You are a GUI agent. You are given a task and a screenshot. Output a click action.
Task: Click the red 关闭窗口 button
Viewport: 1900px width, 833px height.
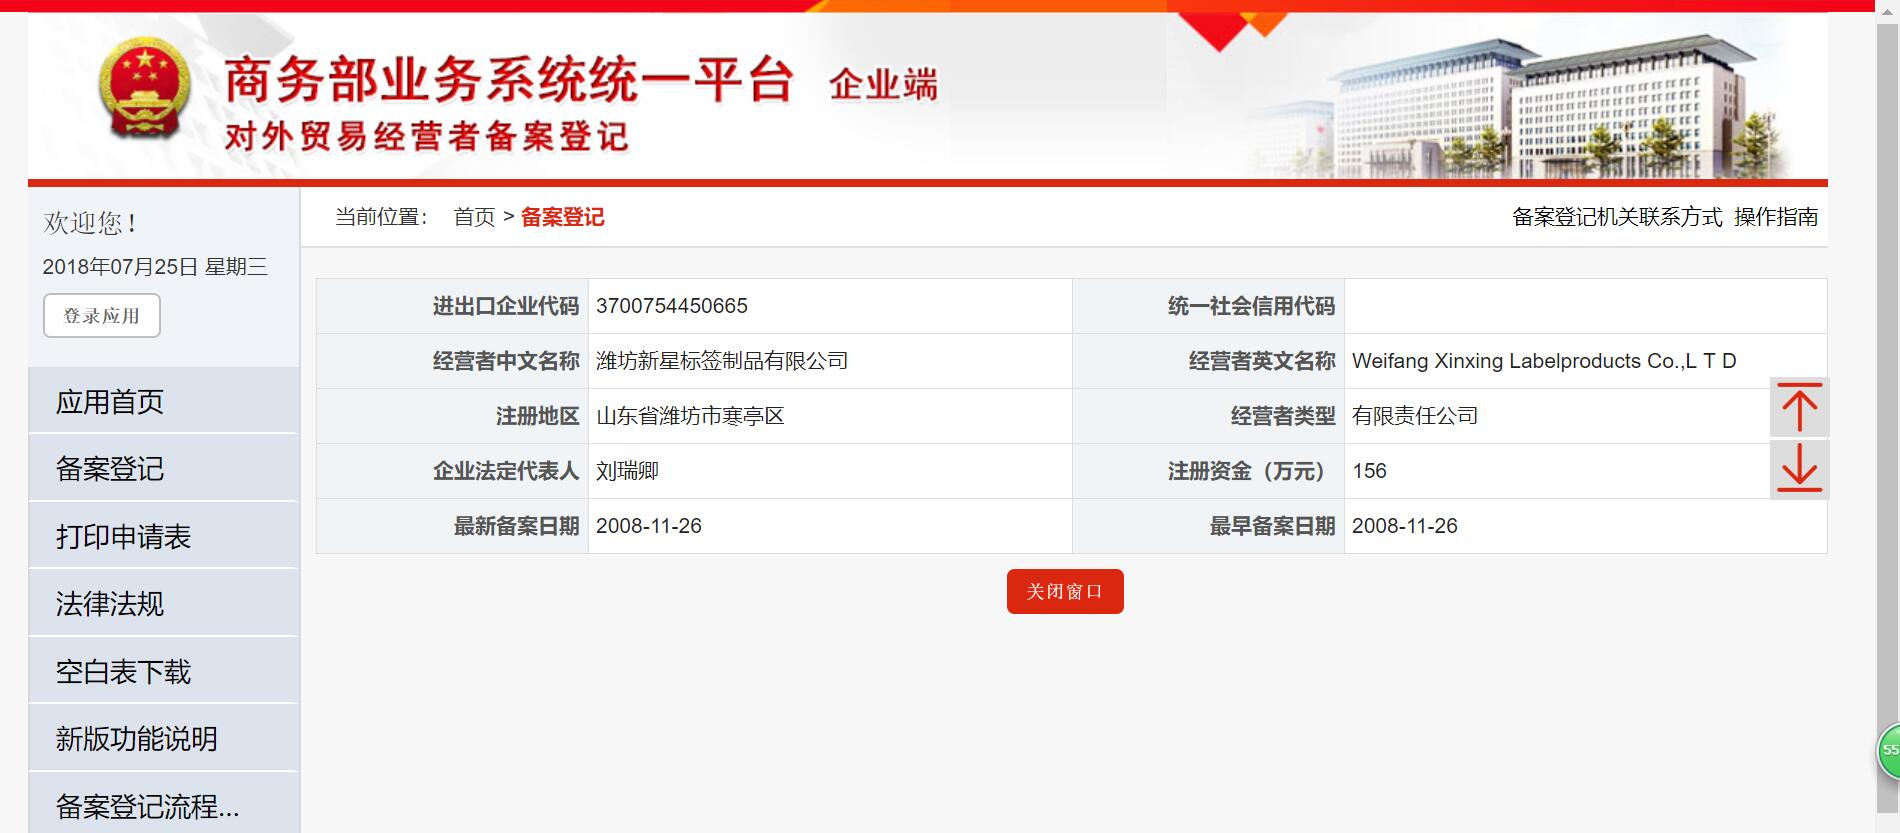(1065, 591)
